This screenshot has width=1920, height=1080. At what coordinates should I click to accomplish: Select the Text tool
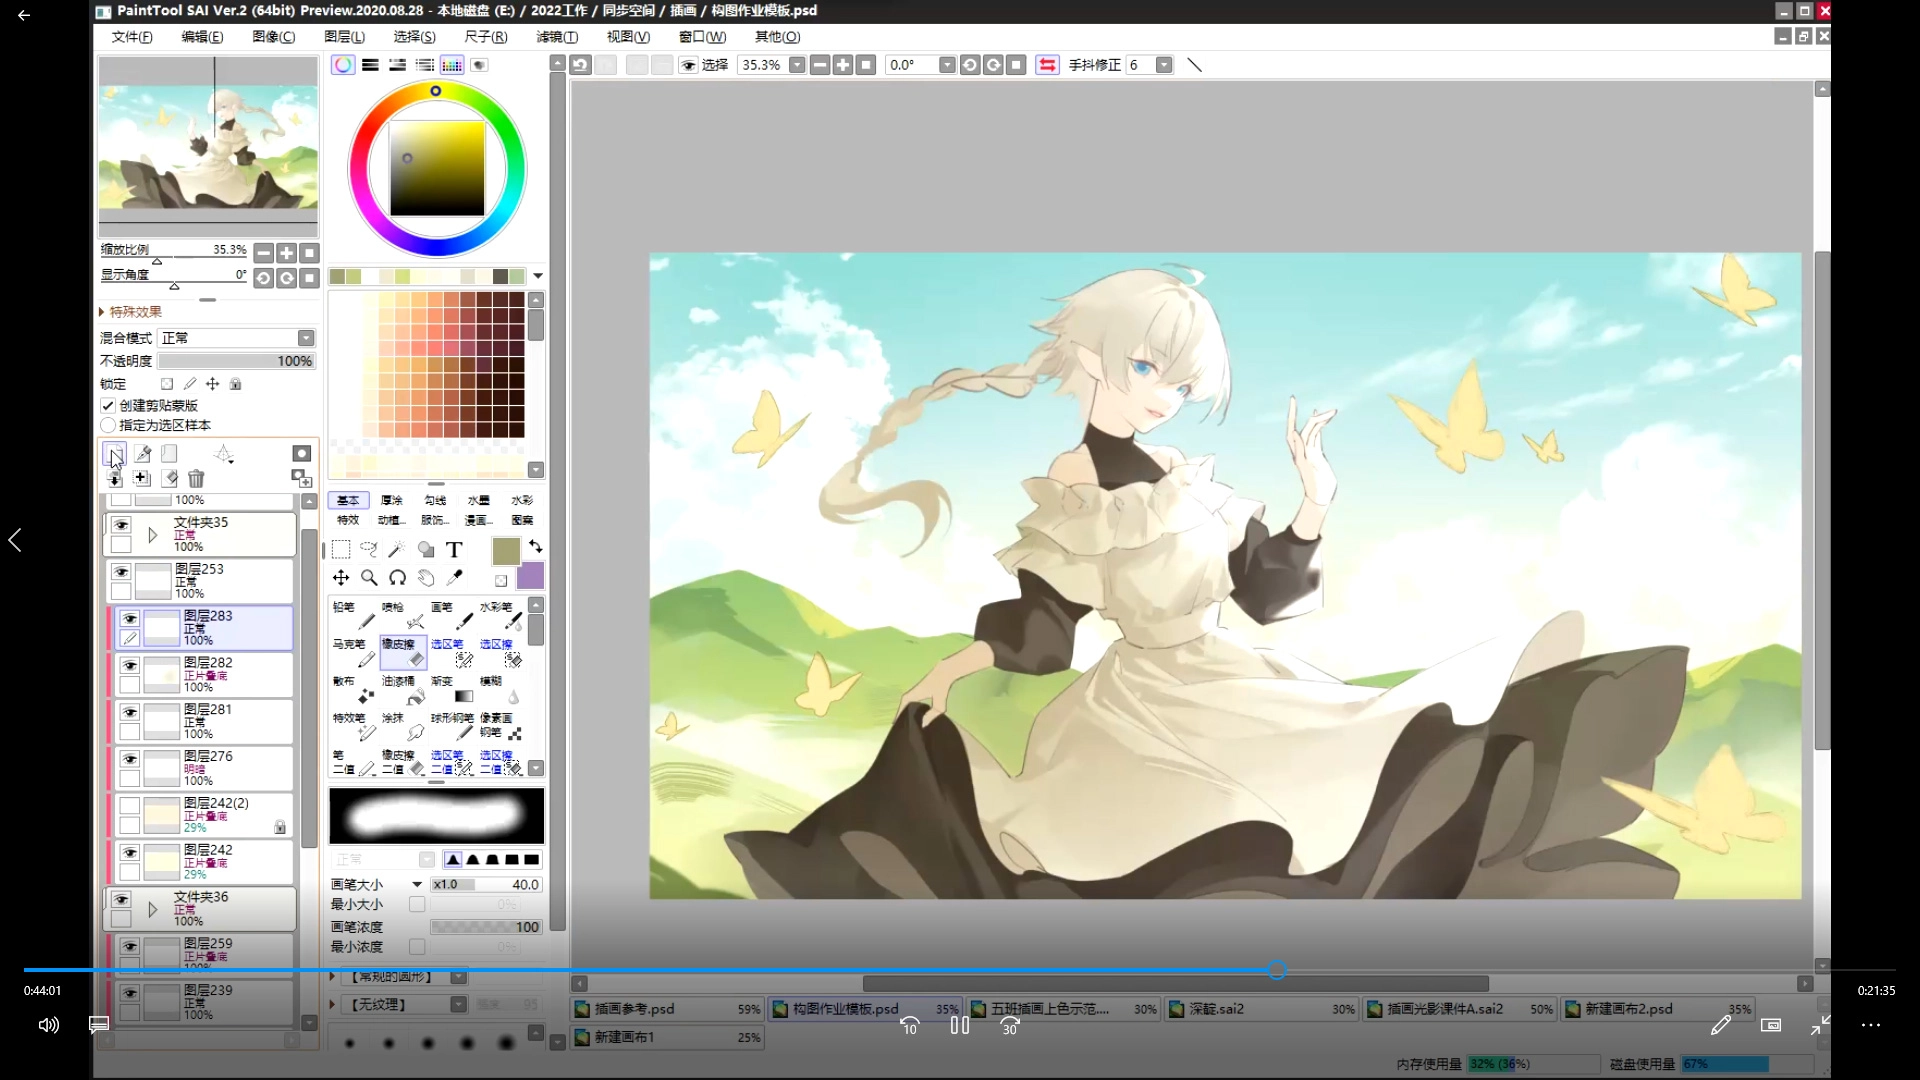point(454,549)
